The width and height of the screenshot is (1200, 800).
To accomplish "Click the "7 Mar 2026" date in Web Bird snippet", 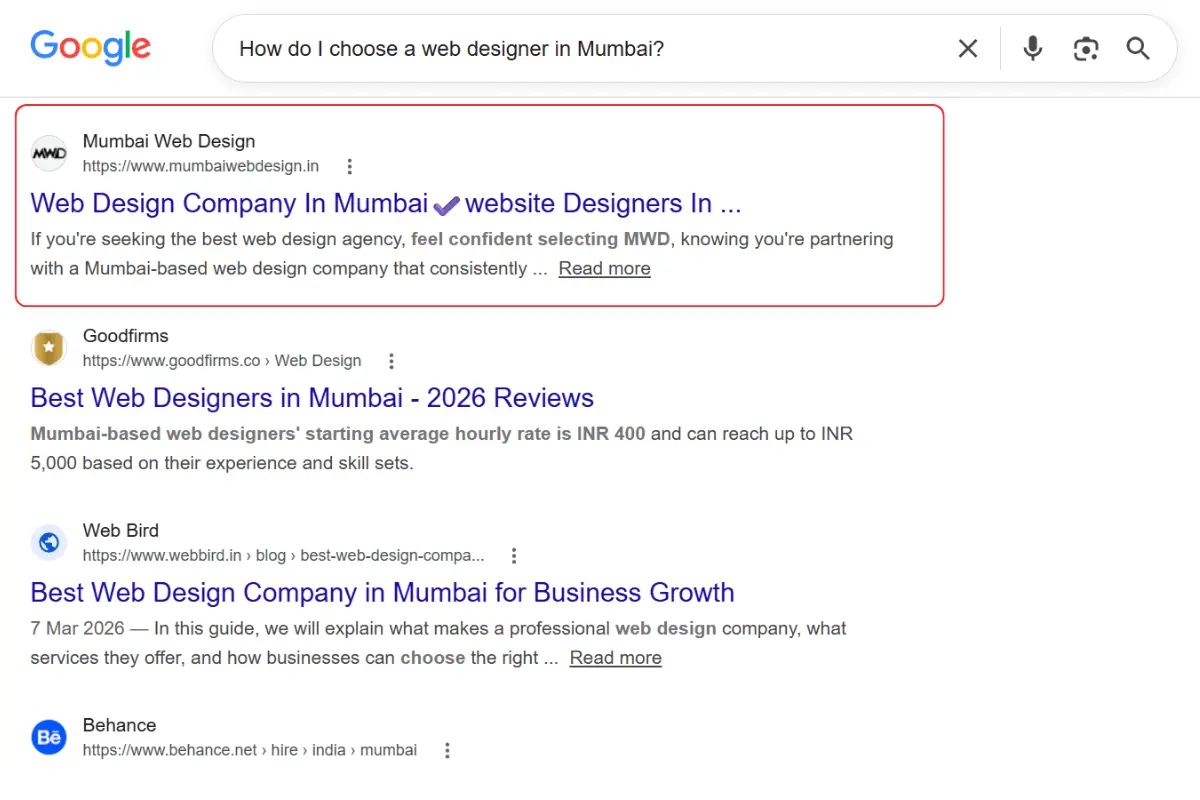I will [77, 629].
